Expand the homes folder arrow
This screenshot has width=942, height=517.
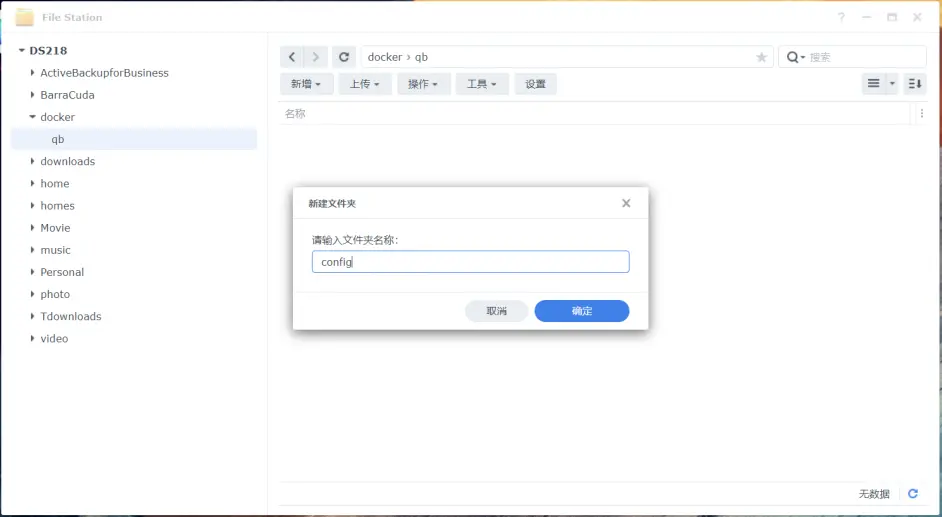[32, 205]
